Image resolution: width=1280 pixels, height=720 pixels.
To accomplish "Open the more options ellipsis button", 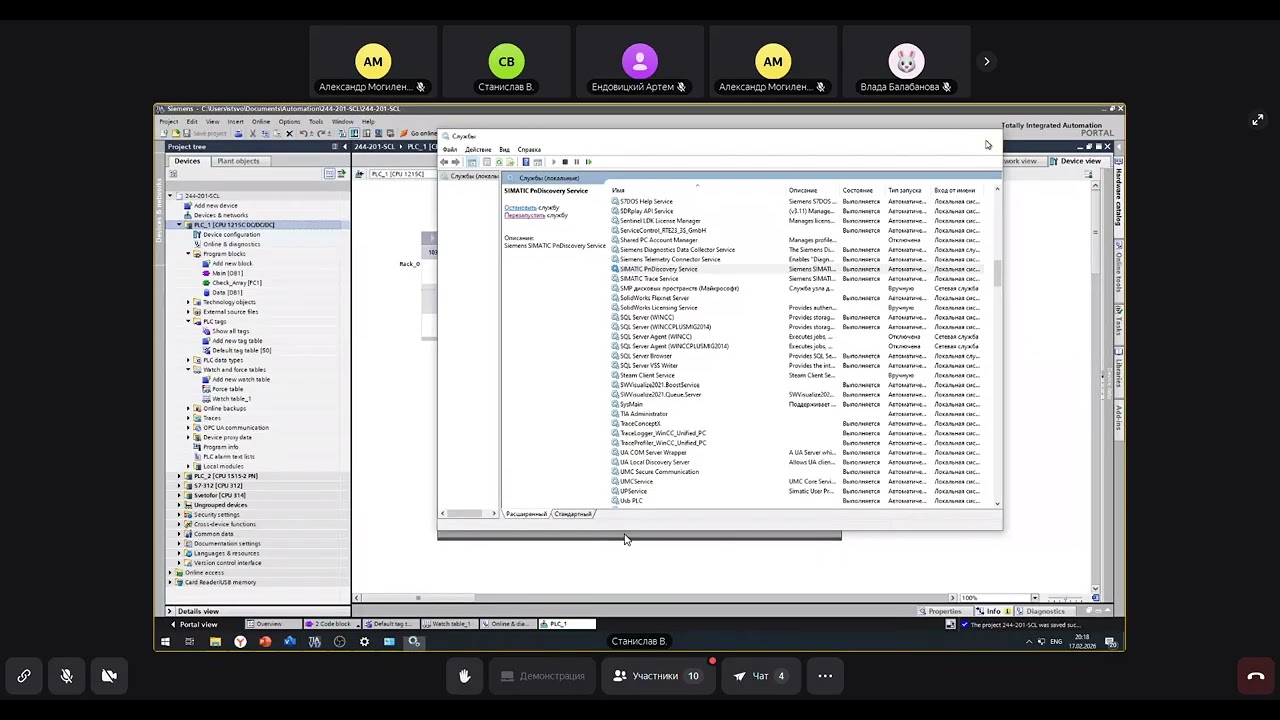I will click(825, 676).
